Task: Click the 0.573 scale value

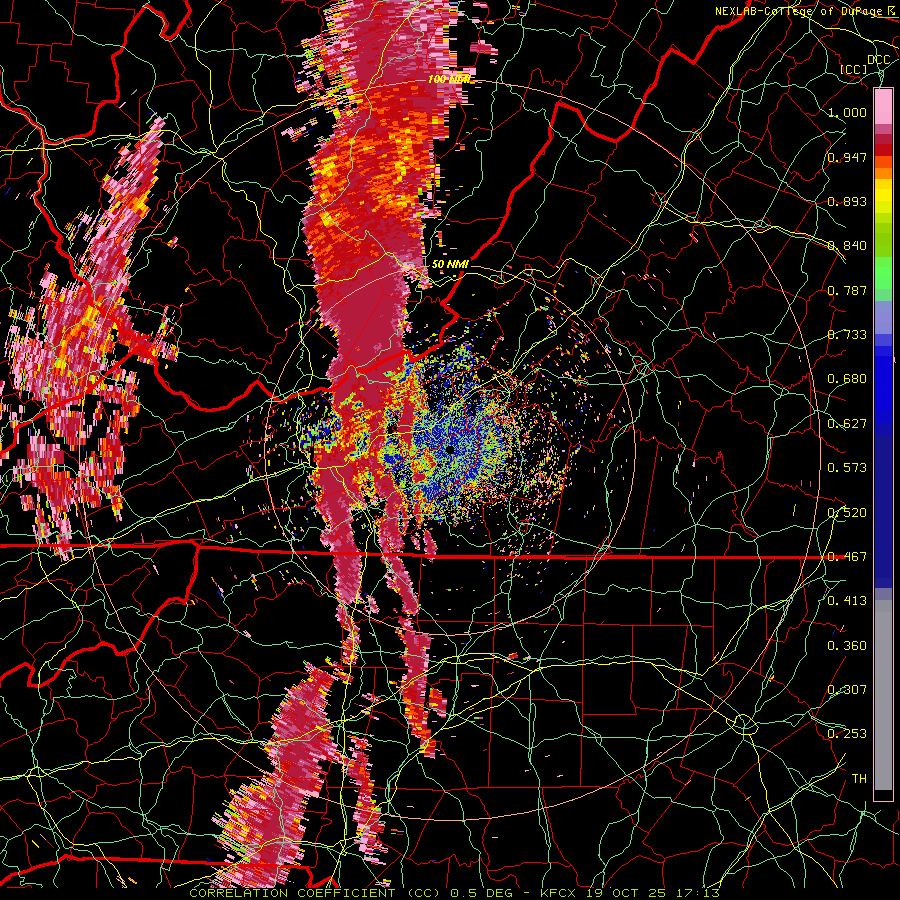Action: coord(847,468)
